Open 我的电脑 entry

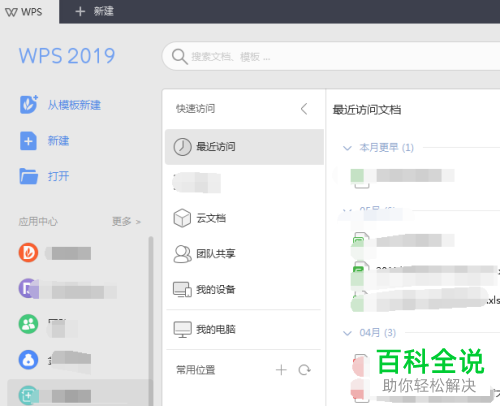tap(244, 329)
